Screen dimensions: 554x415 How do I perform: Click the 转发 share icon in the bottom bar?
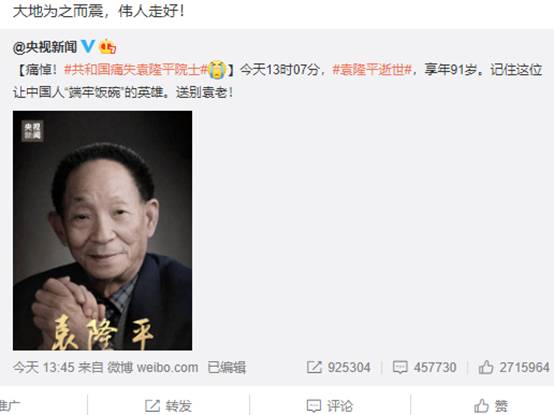(x=152, y=406)
